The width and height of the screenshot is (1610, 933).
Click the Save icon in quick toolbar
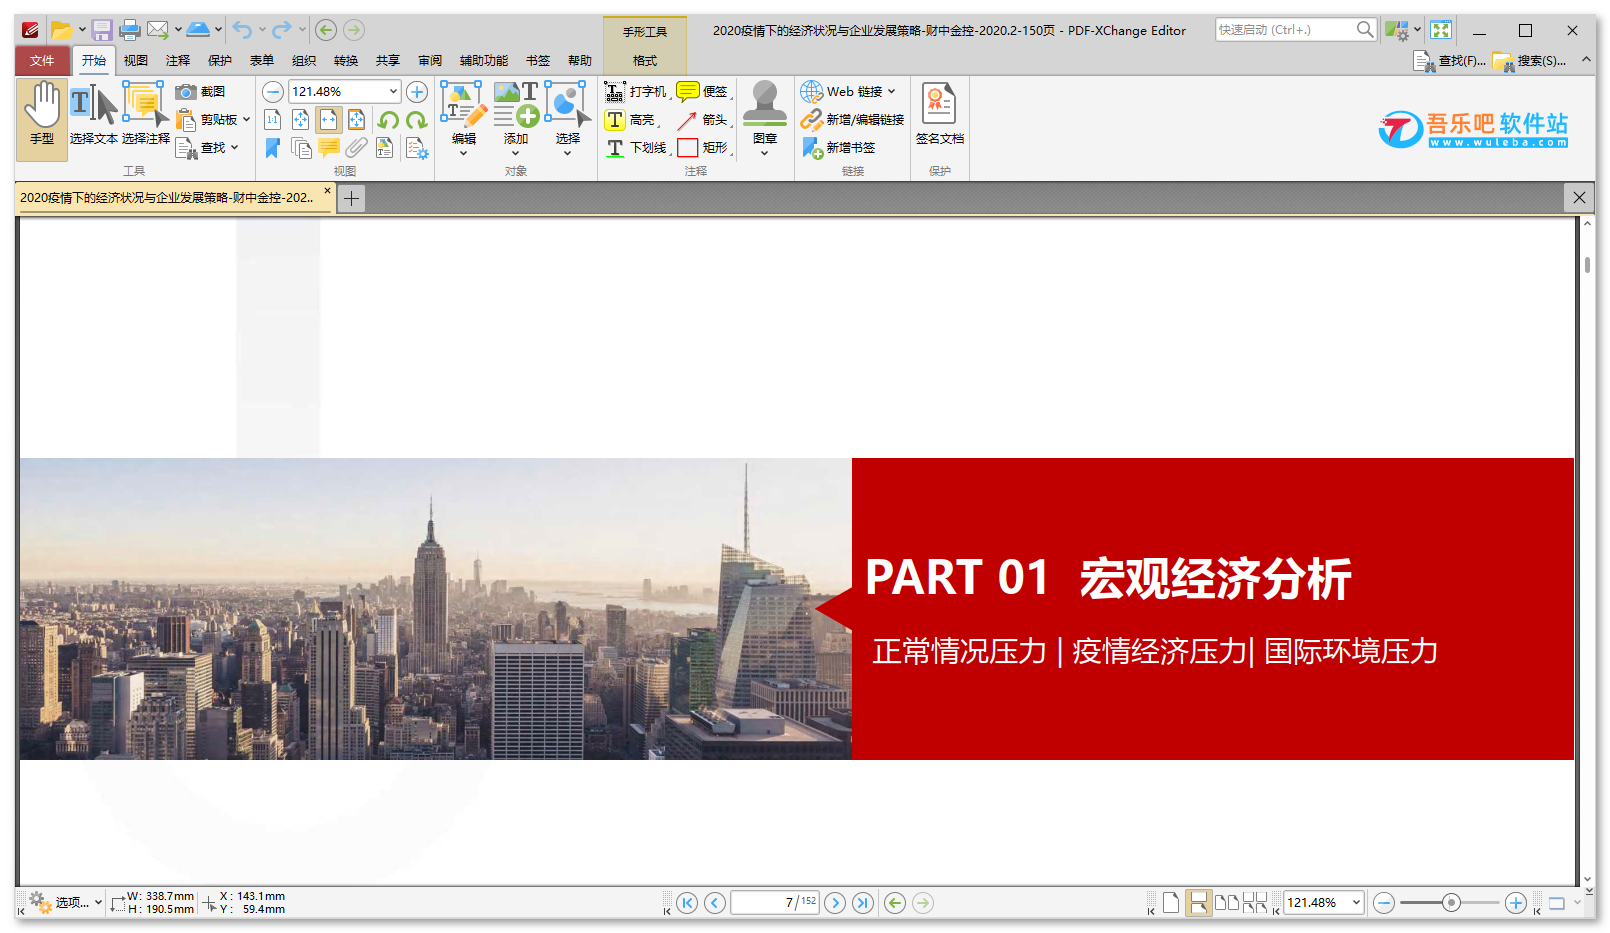point(102,30)
